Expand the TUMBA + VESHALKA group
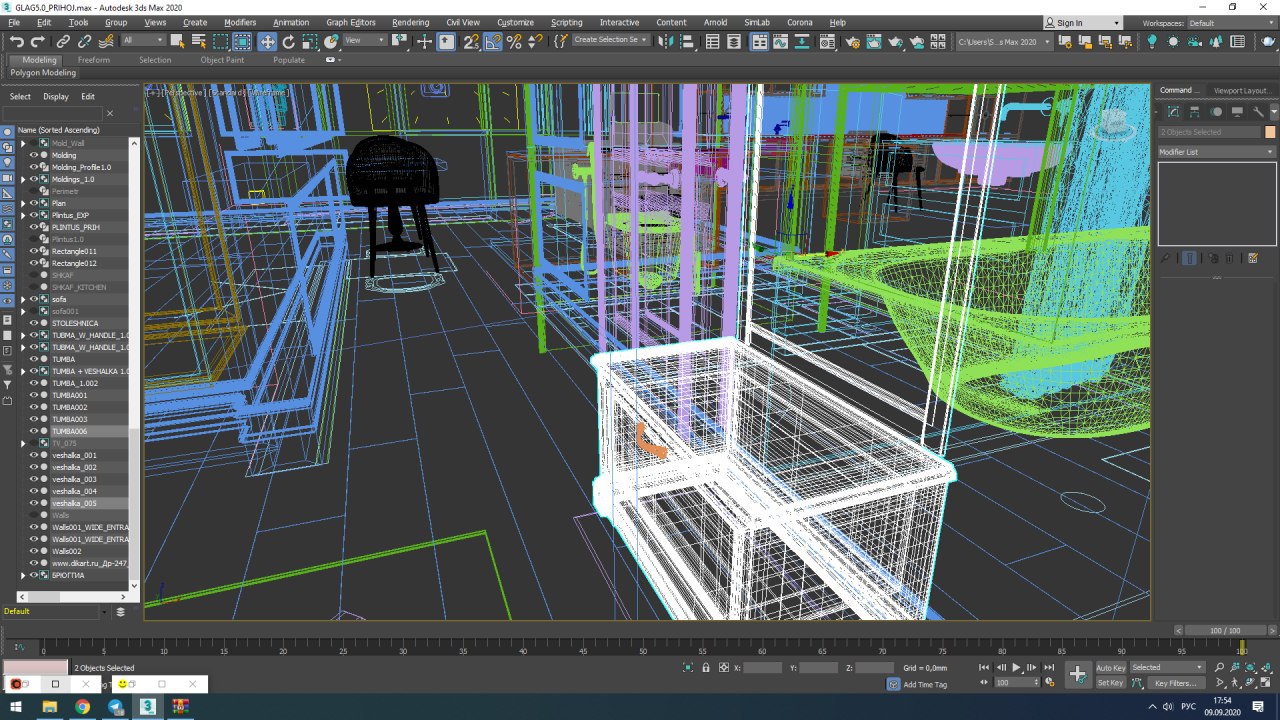 pyautogui.click(x=23, y=371)
